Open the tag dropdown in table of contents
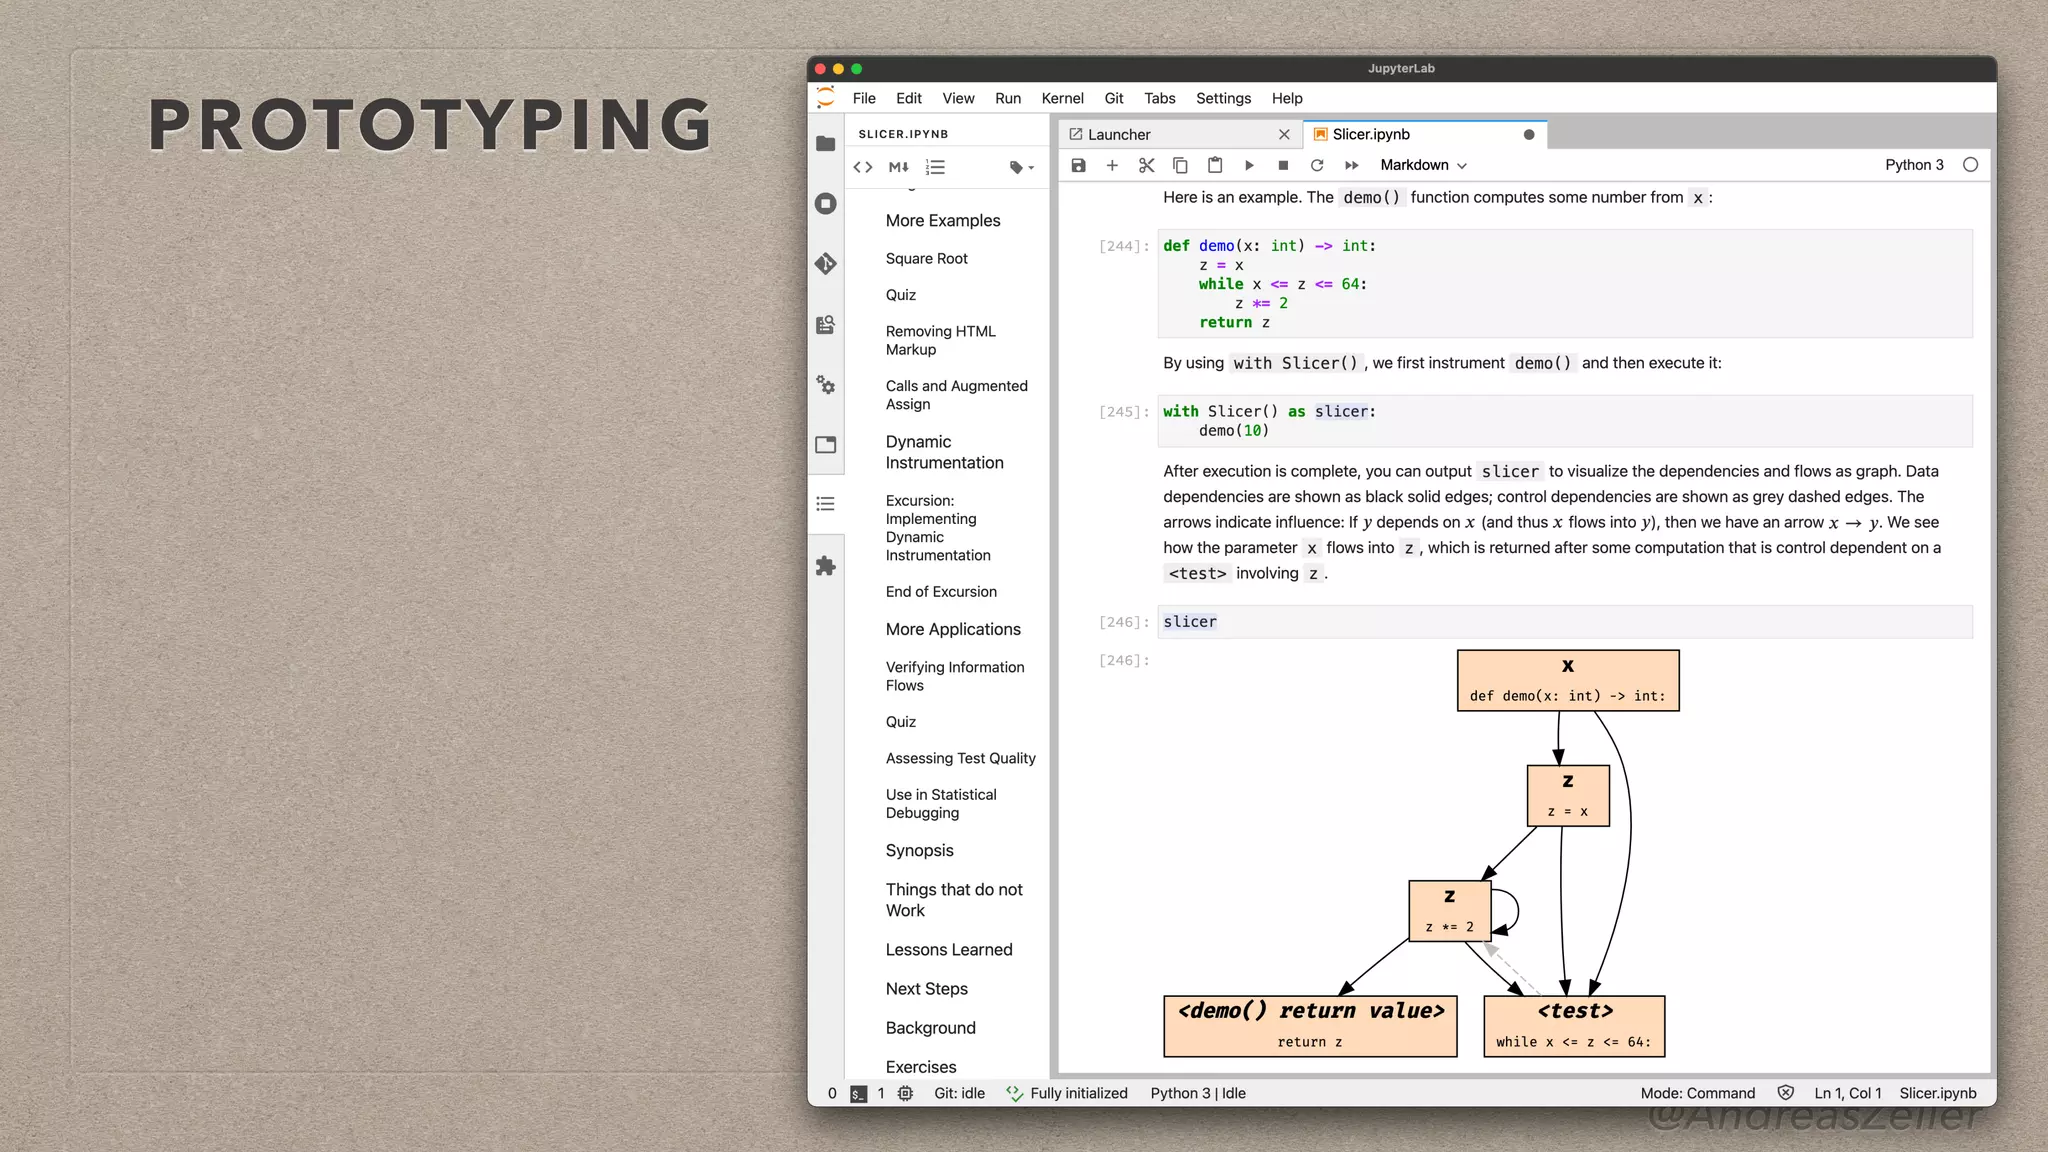 tap(1021, 168)
